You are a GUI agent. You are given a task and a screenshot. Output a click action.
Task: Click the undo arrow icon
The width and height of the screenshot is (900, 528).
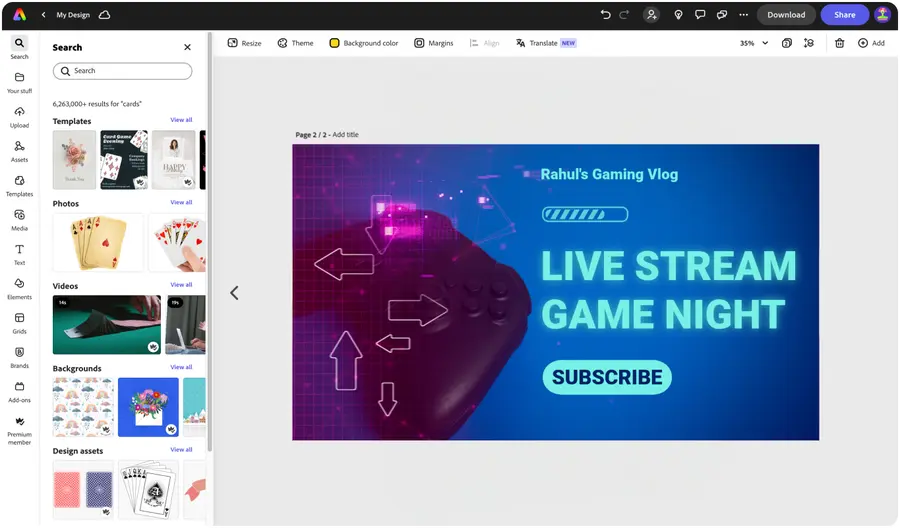[x=605, y=15]
